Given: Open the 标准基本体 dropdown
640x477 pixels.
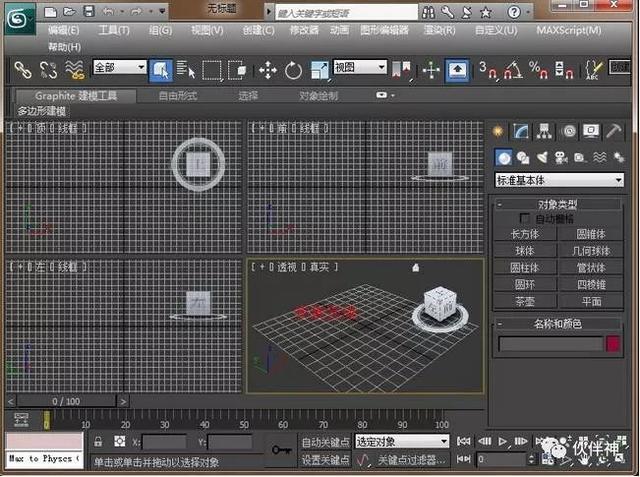Looking at the screenshot, I should [559, 180].
